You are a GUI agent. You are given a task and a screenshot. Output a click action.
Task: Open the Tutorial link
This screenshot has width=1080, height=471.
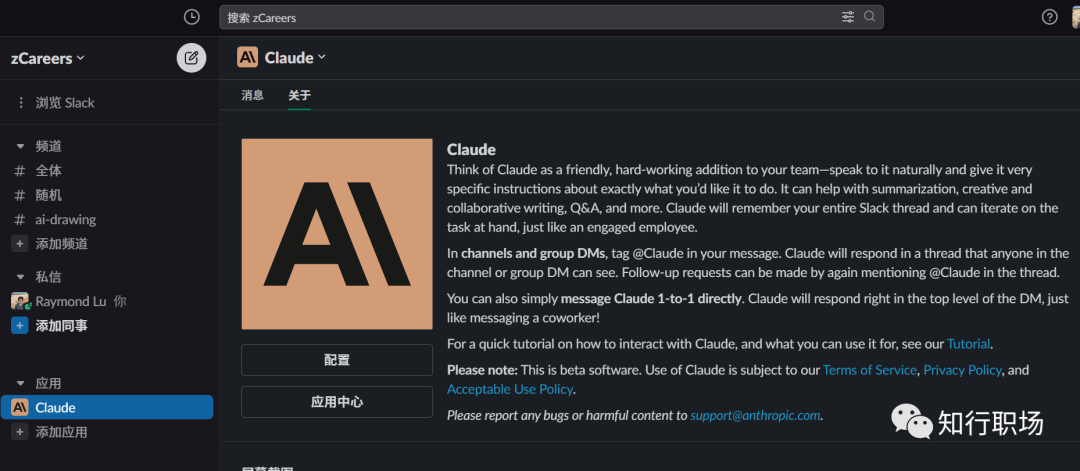[968, 344]
